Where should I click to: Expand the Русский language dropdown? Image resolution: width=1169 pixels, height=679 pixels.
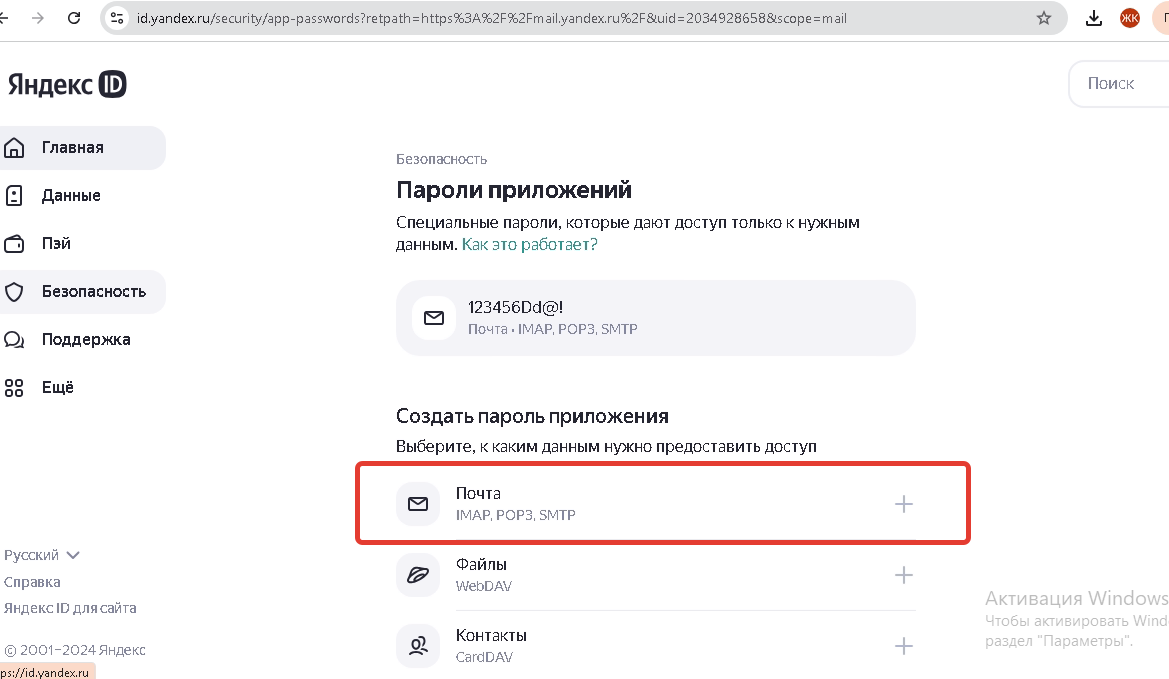coord(42,555)
